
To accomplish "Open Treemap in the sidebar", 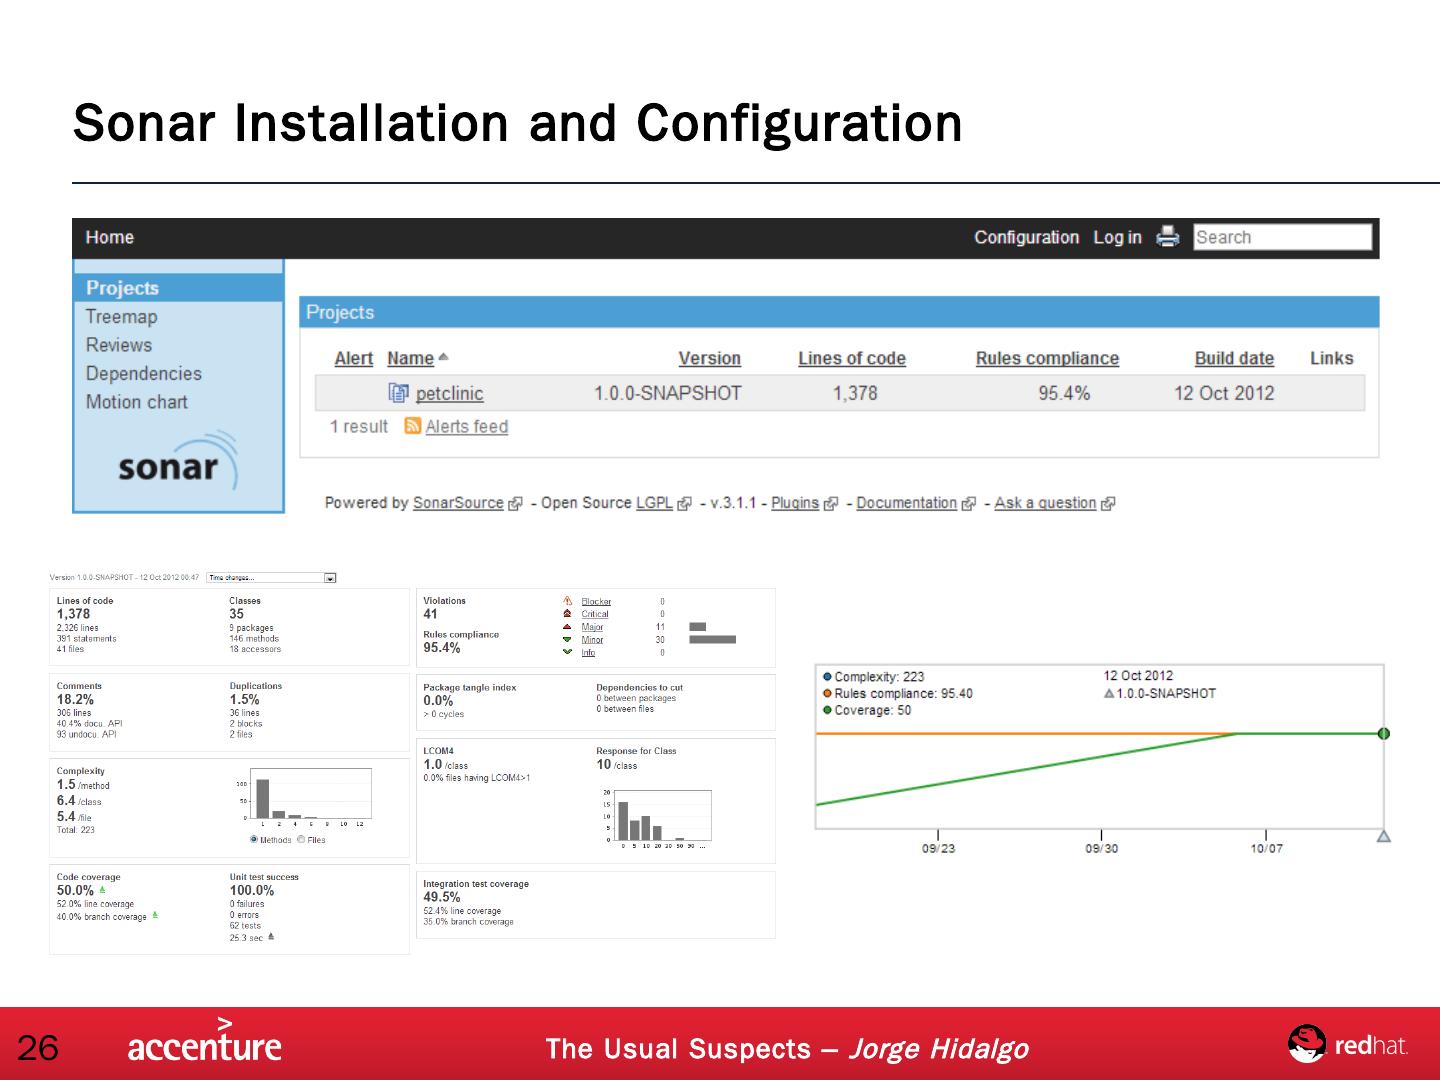I will tap(121, 317).
